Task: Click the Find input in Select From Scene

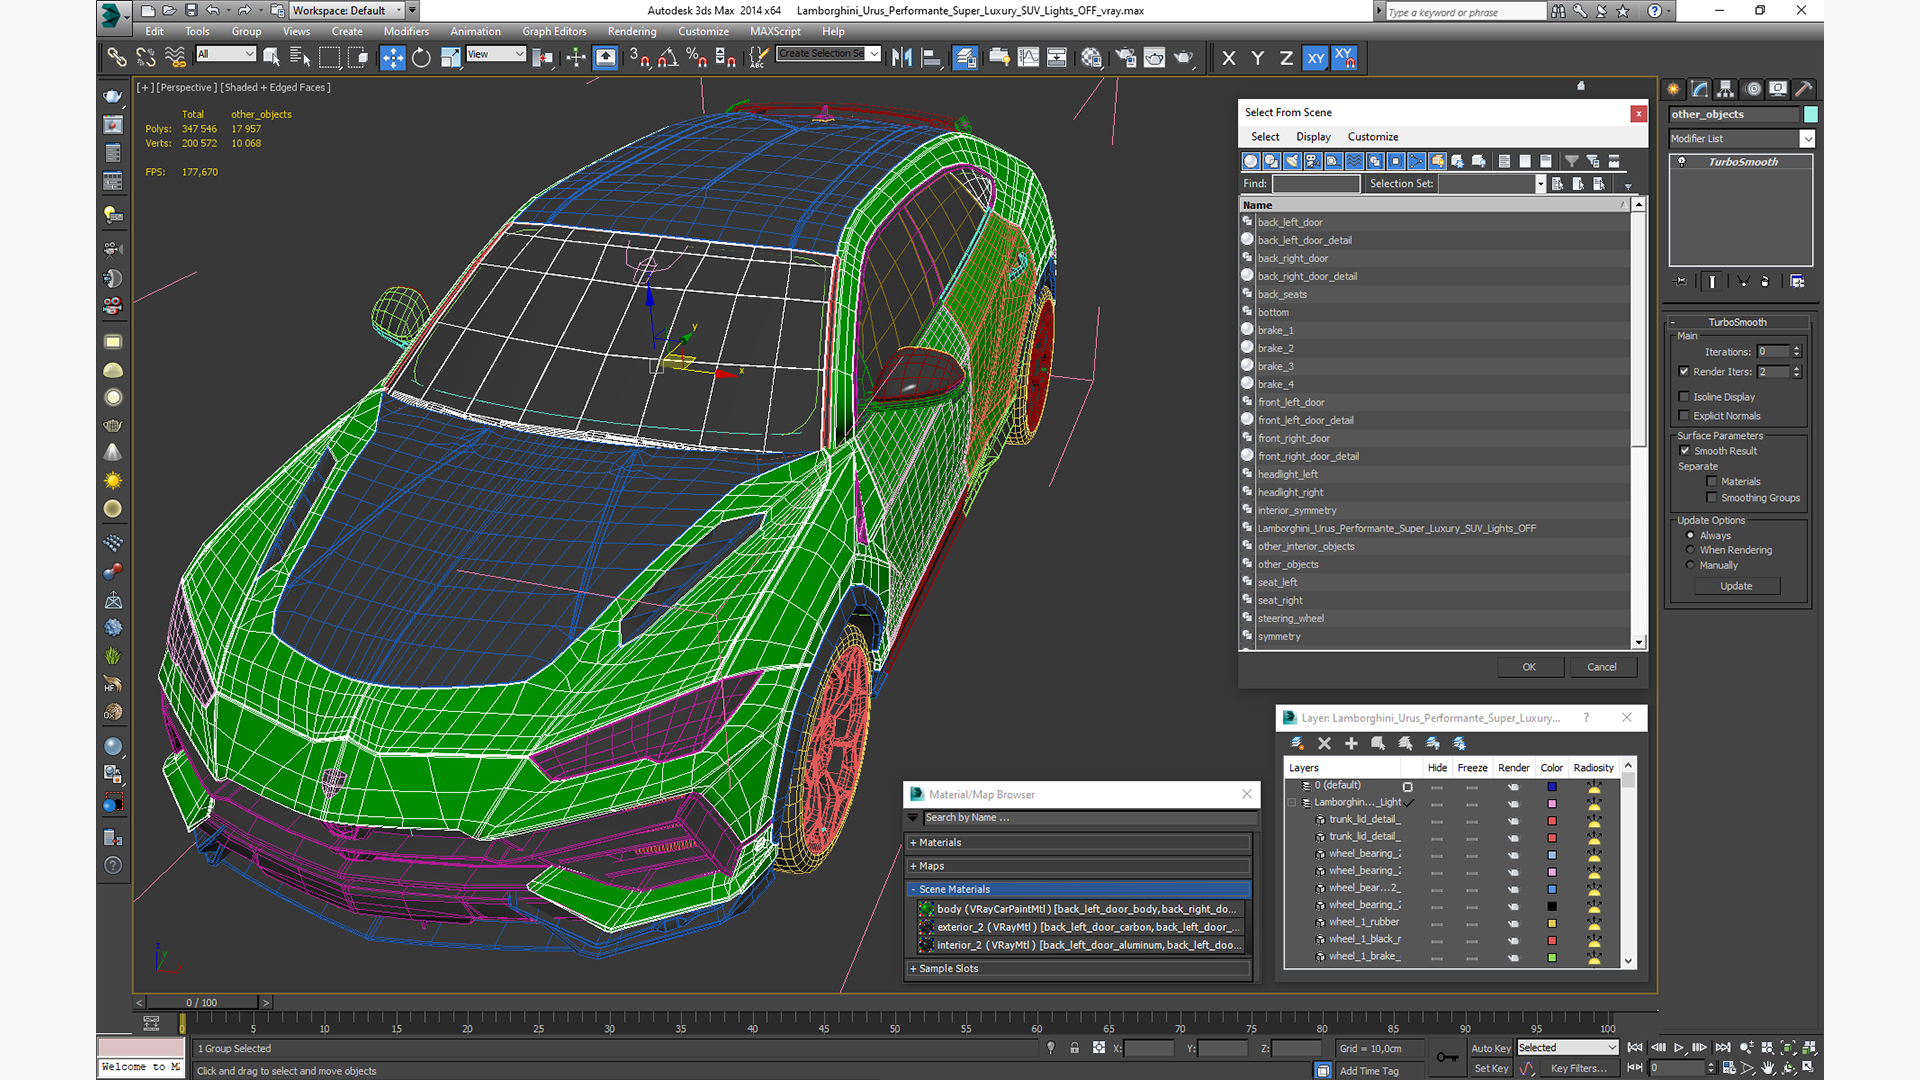Action: [1316, 184]
